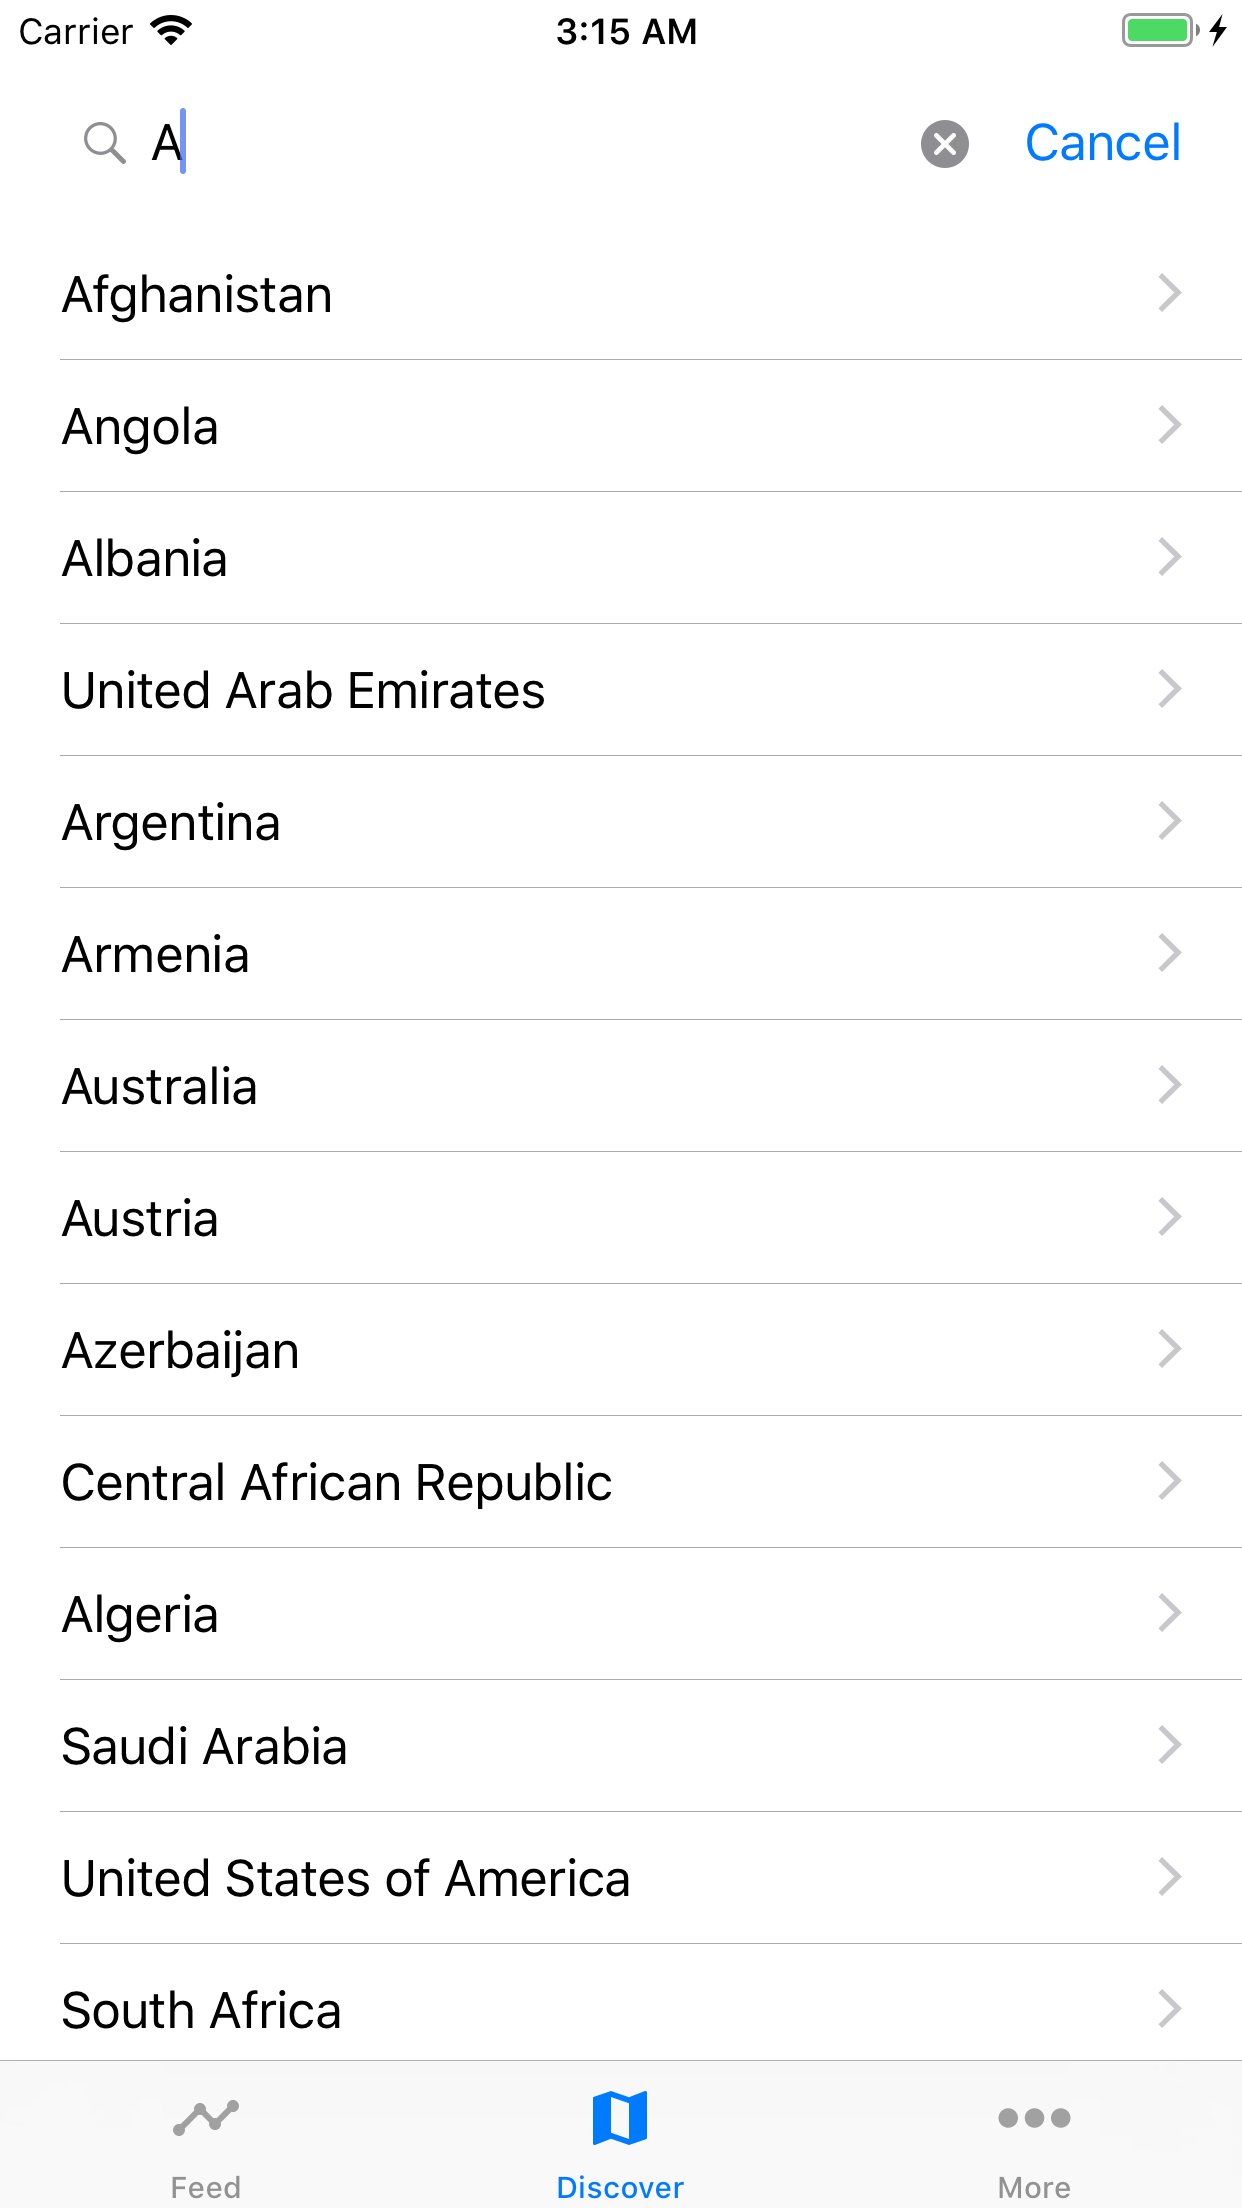Open the More three-dots icon
This screenshot has width=1242, height=2208.
coord(1034,2117)
